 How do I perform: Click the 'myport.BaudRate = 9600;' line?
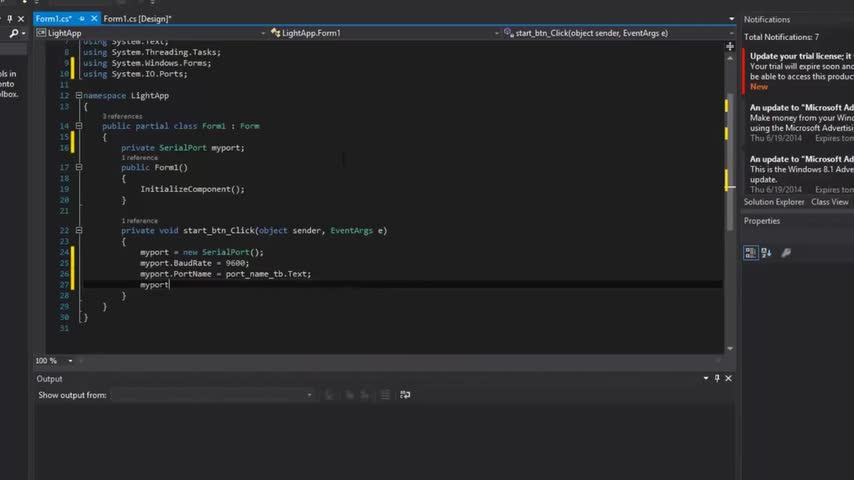[194, 263]
